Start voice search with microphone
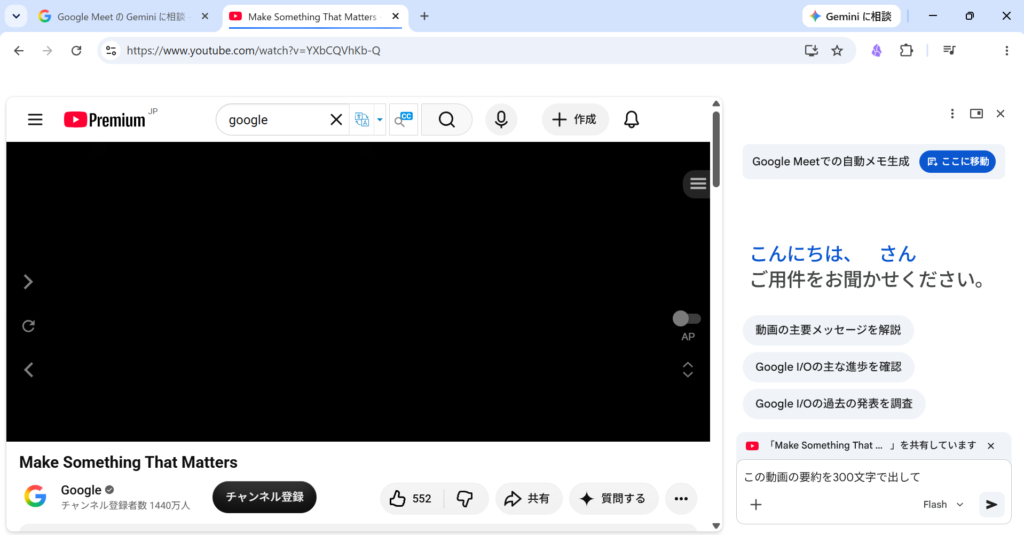This screenshot has height=535, width=1024. tap(501, 120)
